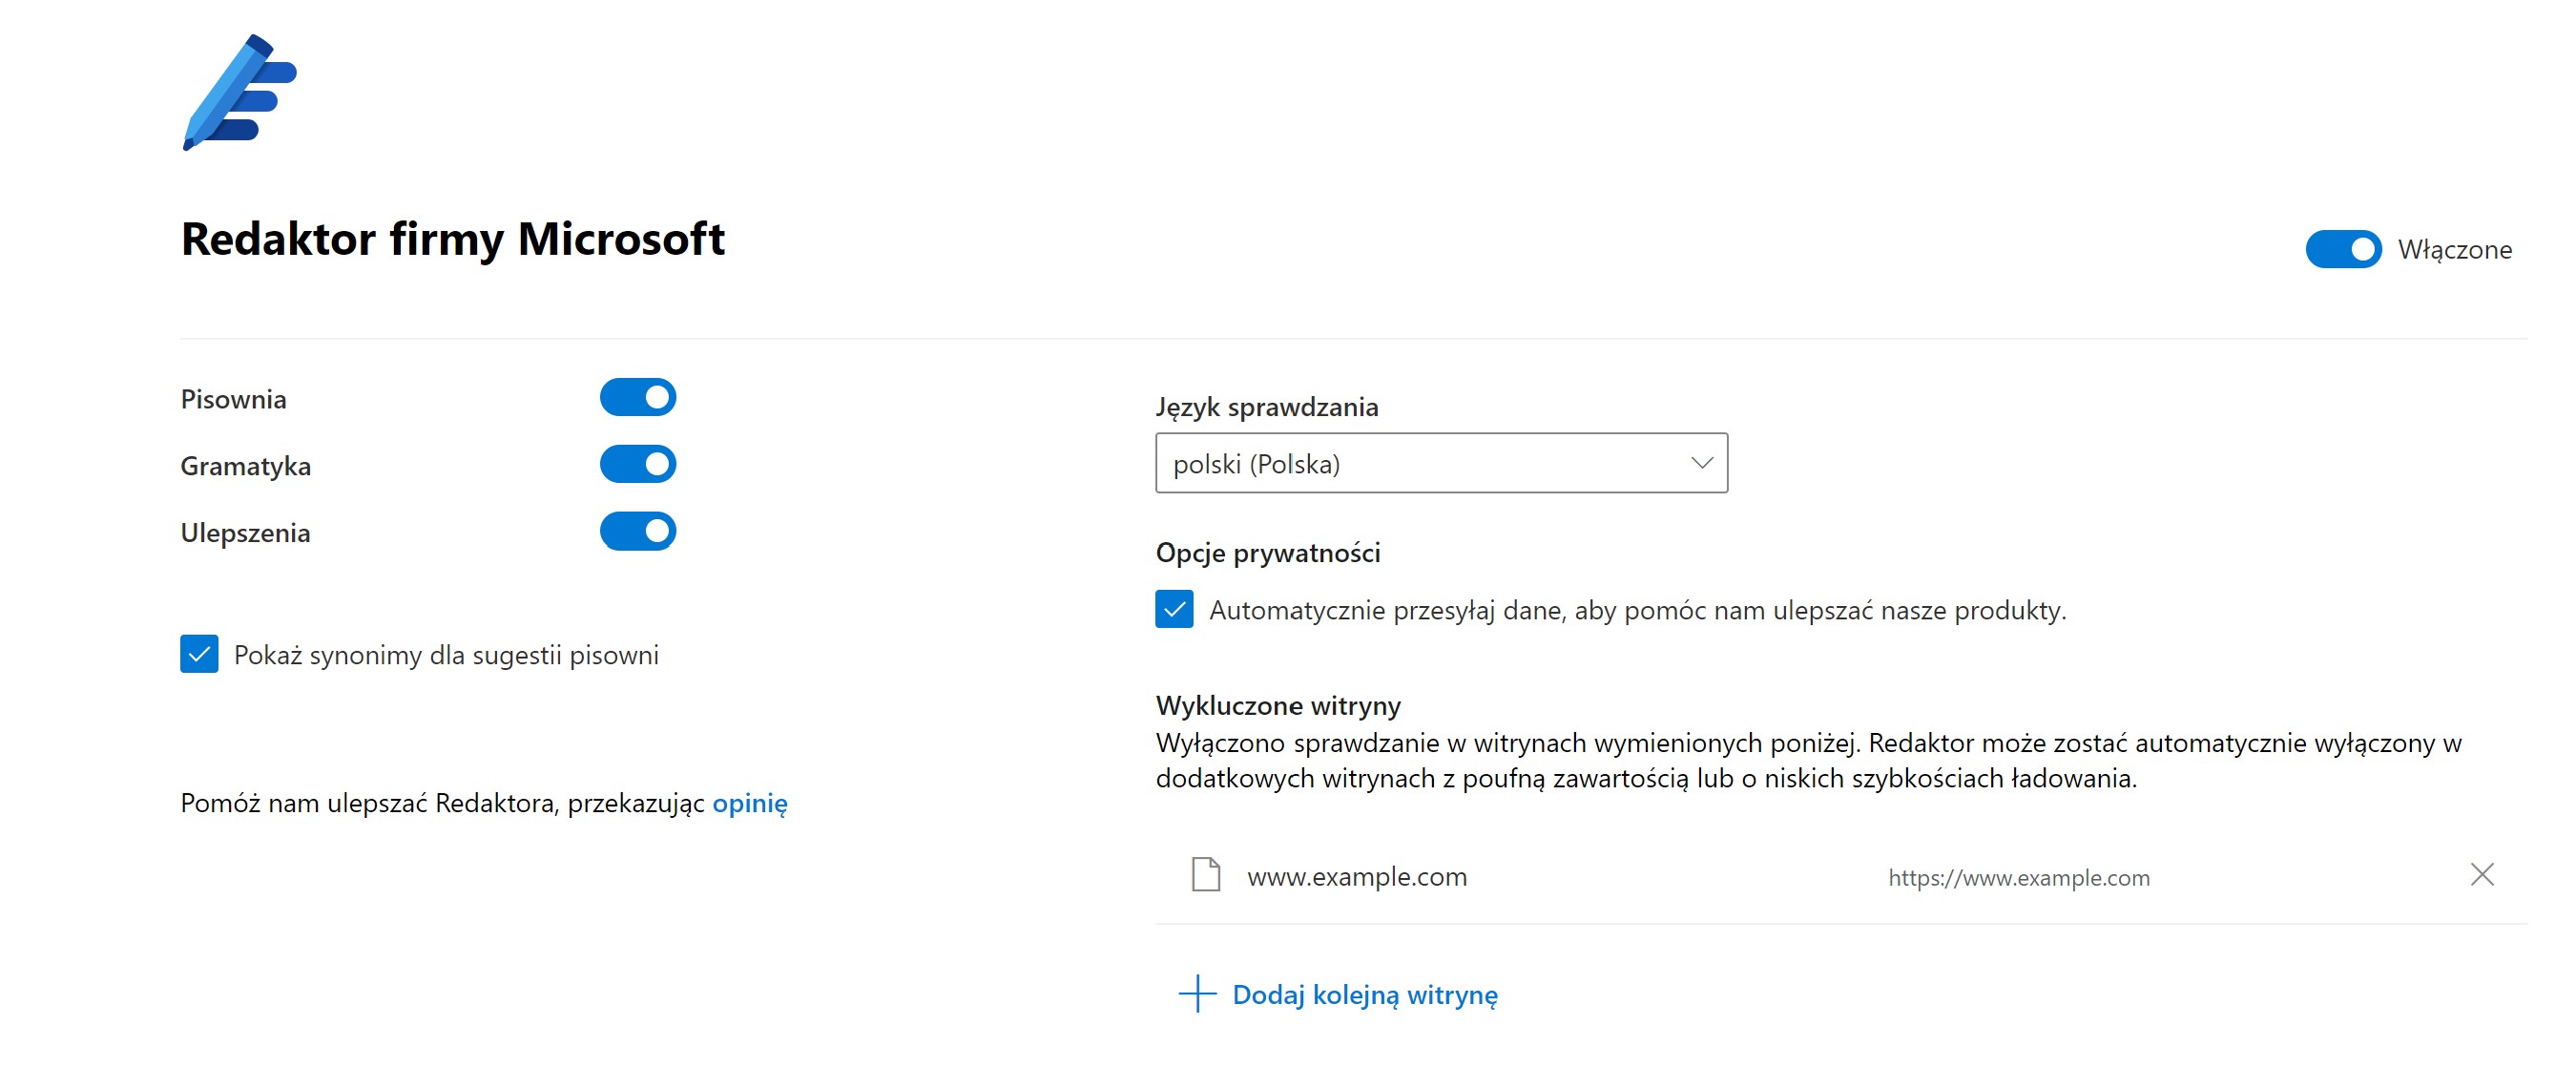Click the Wykluczone witryny heading
2576x1088 pixels.
(x=1278, y=706)
